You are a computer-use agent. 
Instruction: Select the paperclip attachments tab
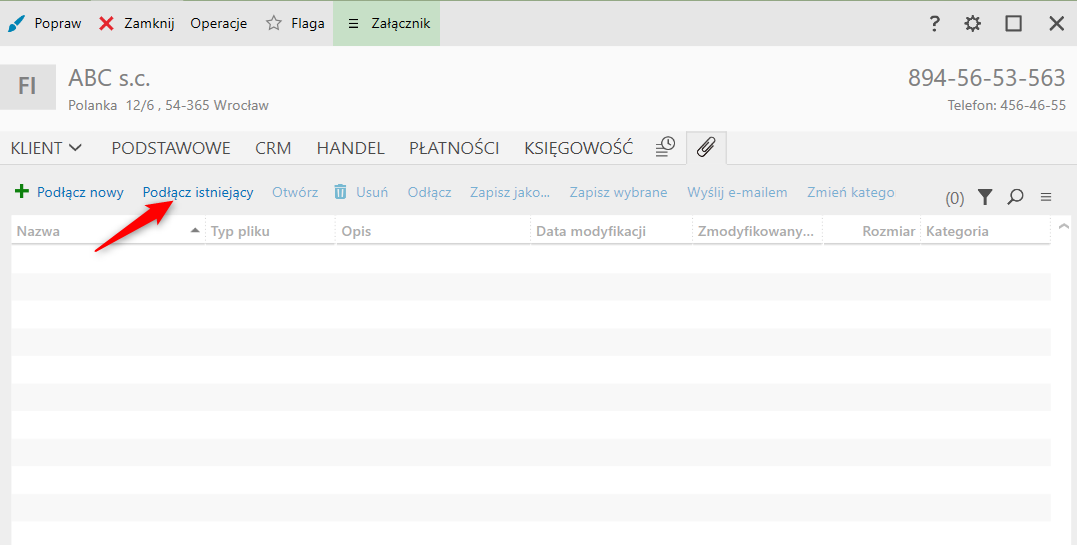tap(706, 148)
